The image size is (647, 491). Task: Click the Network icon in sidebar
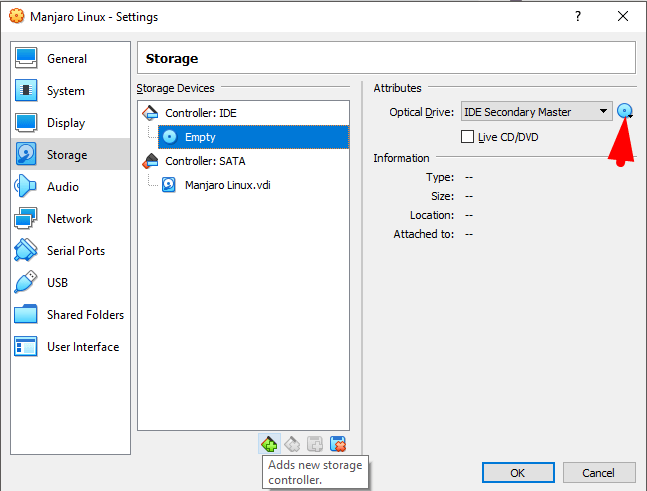[x=27, y=219]
